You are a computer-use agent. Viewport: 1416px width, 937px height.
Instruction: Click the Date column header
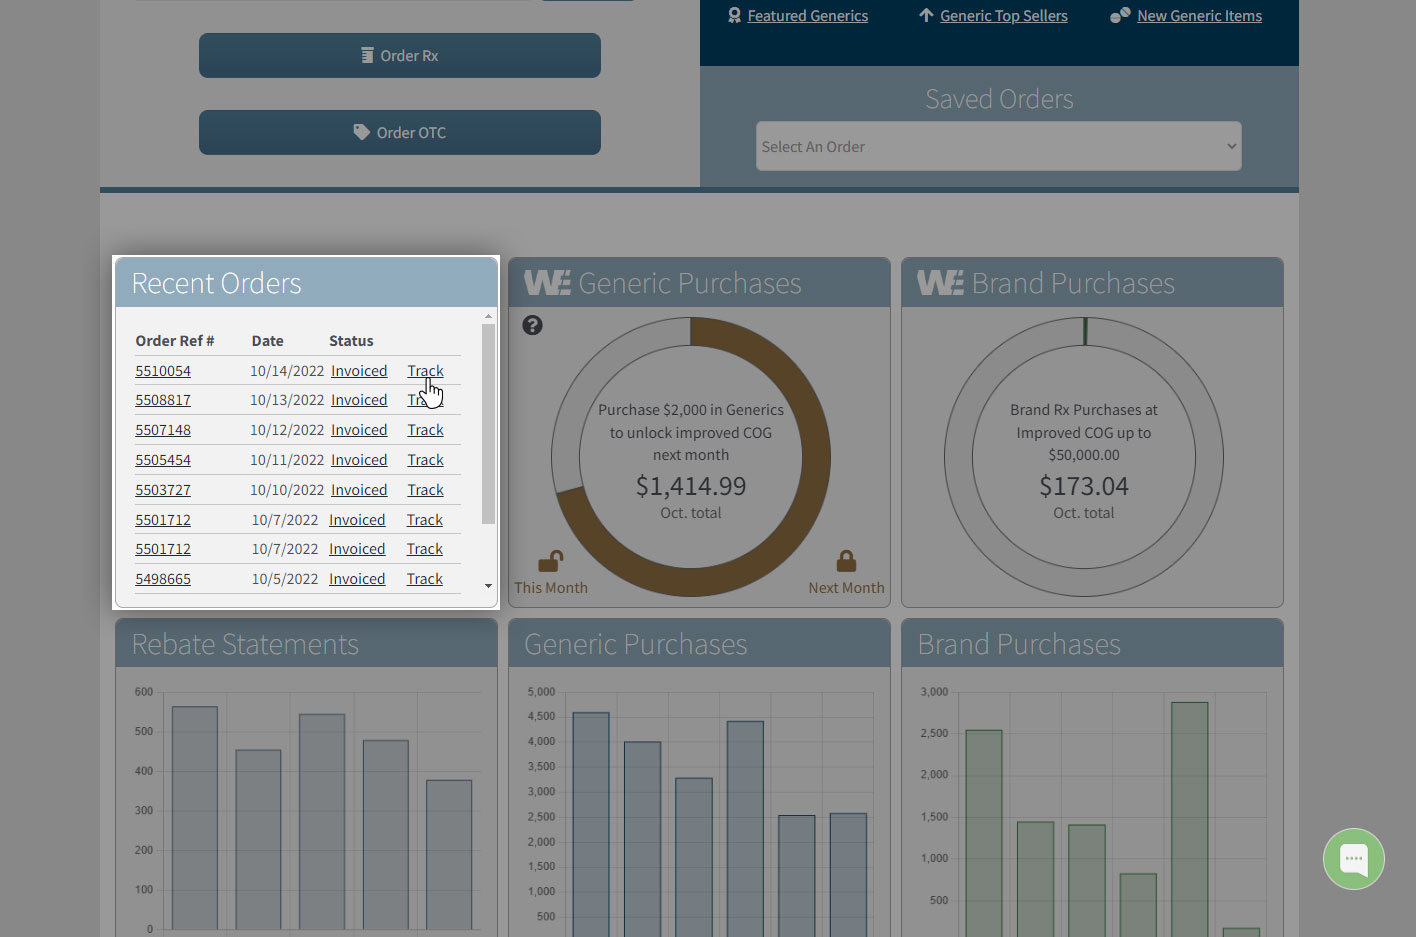click(267, 341)
